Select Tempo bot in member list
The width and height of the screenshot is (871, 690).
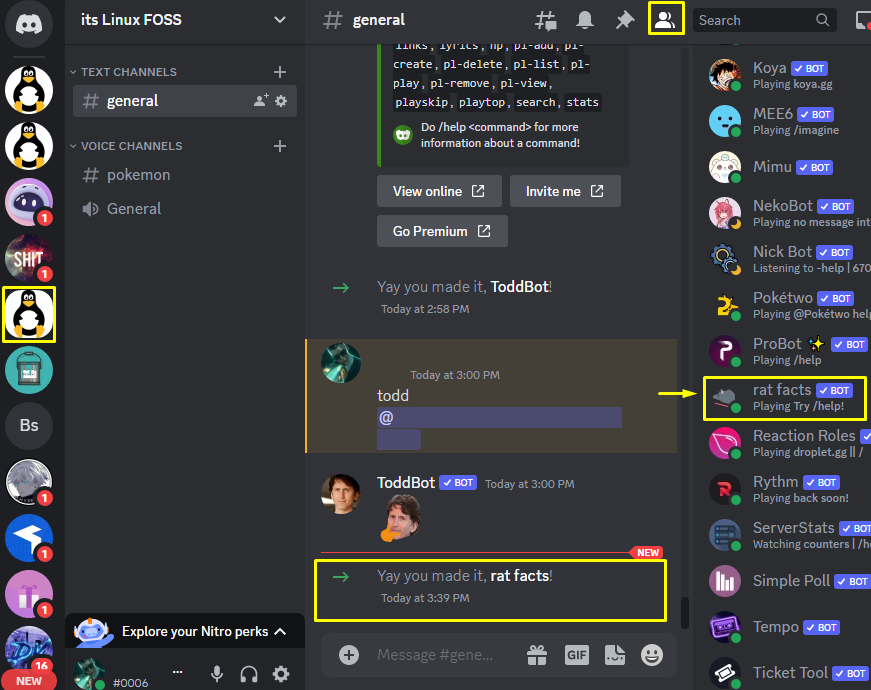pos(787,627)
